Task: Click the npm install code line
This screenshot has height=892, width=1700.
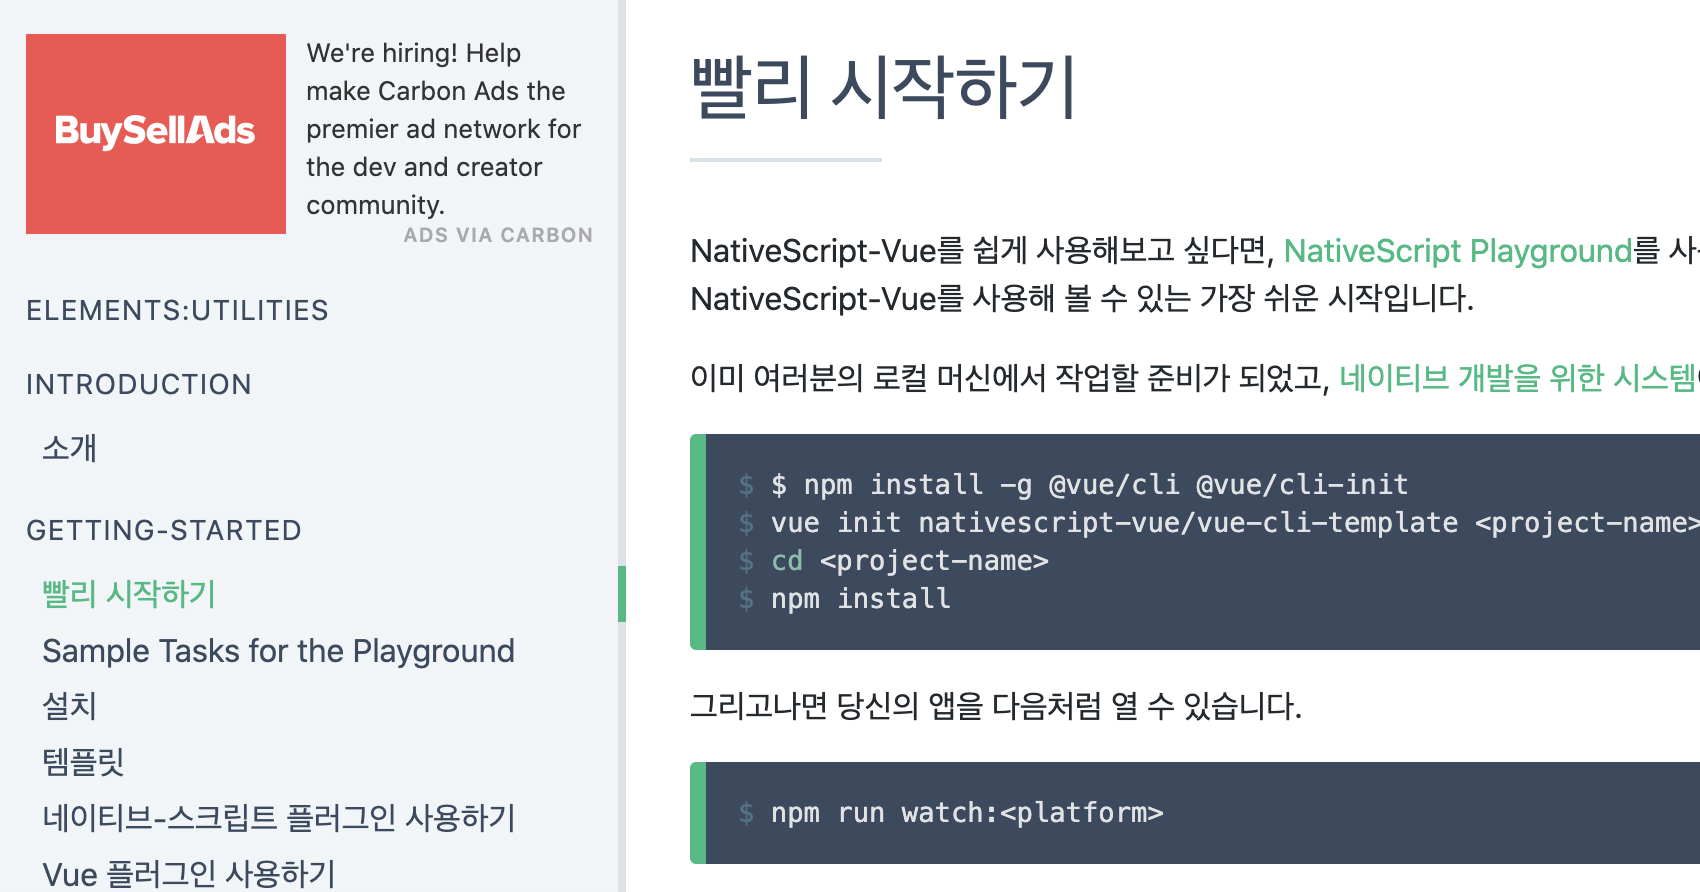Action: (x=860, y=599)
